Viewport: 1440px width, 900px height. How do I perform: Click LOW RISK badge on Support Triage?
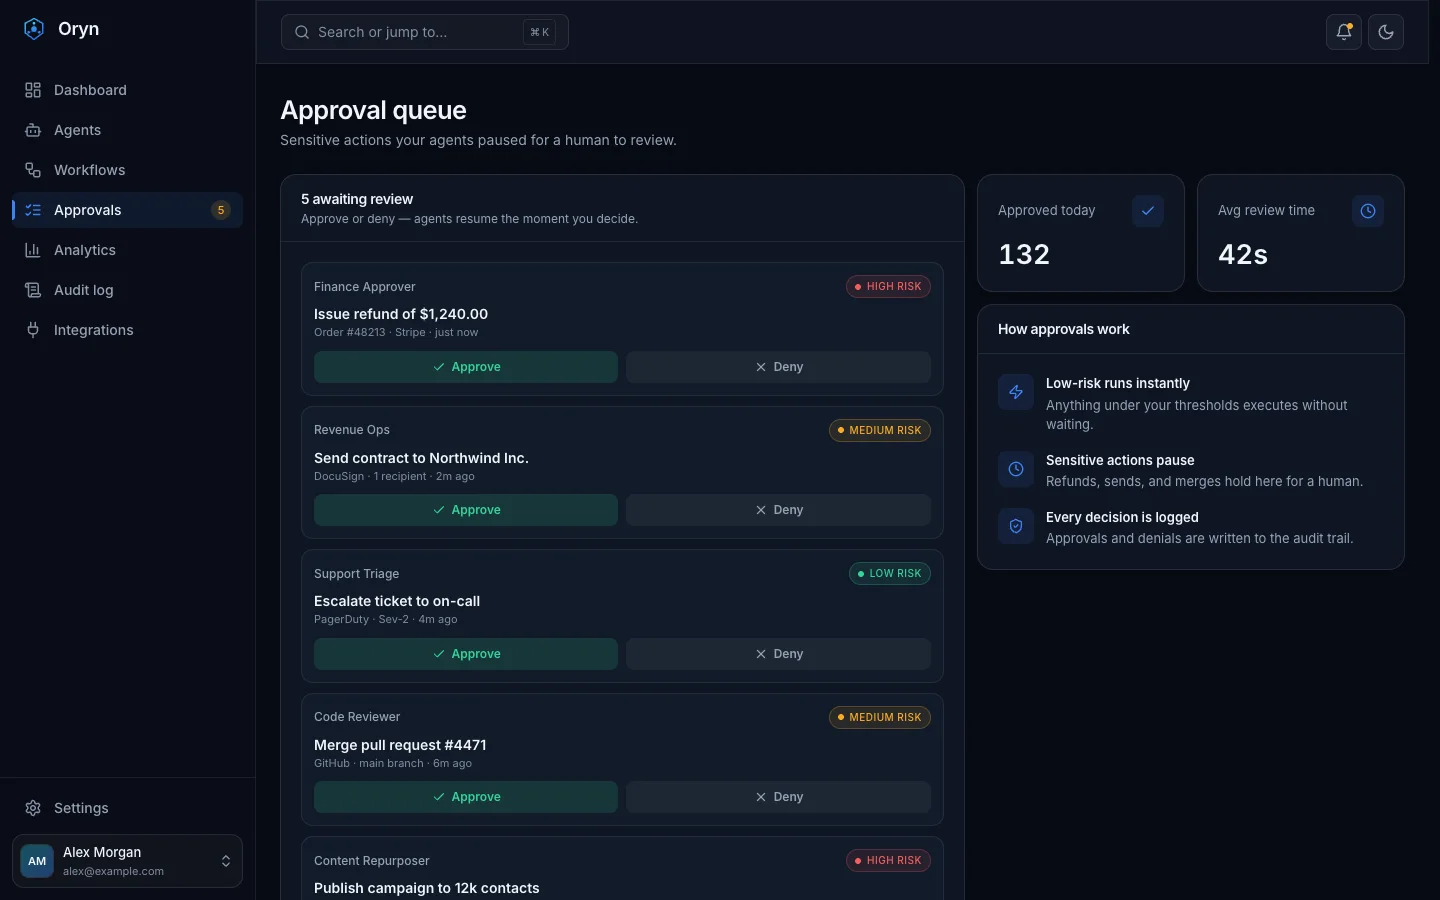pos(890,573)
